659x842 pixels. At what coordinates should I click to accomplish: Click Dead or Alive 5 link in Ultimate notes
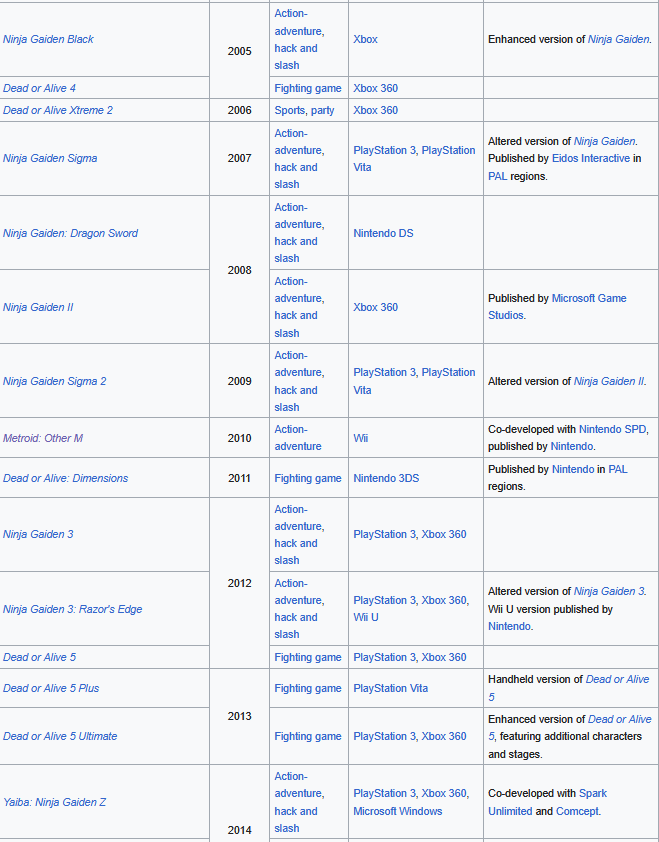(570, 728)
